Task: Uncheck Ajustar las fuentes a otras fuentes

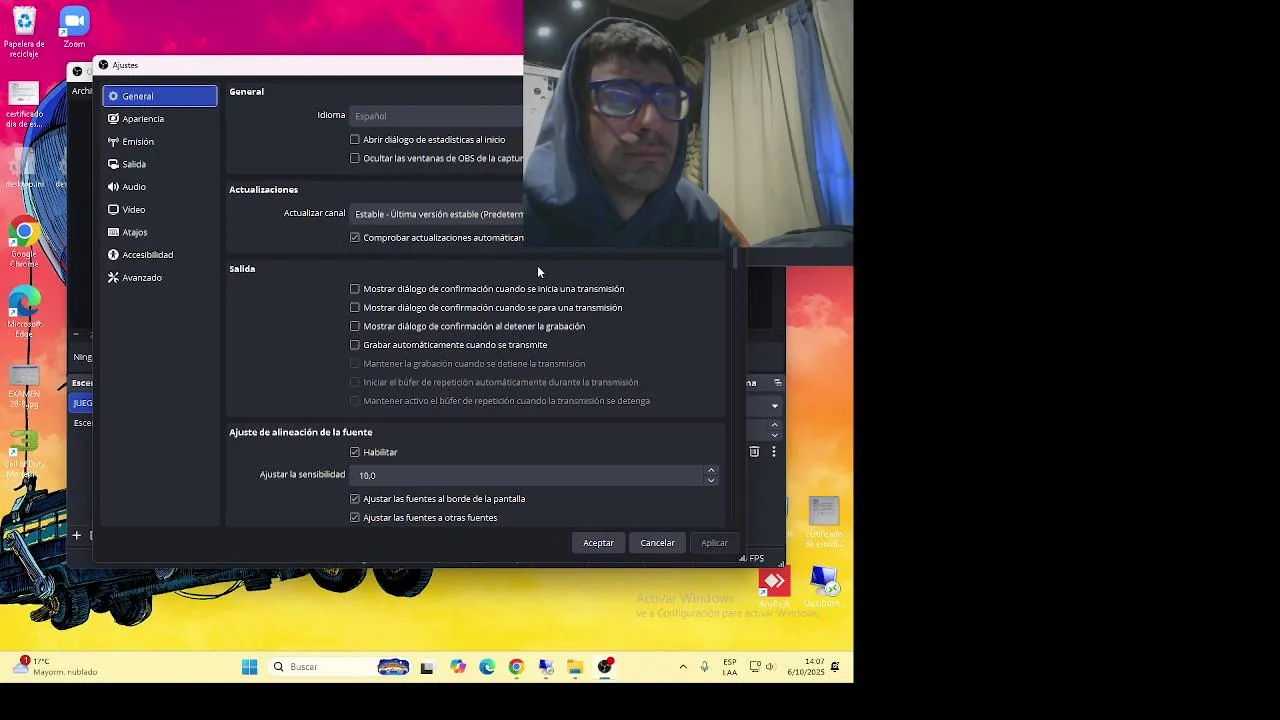Action: point(355,518)
